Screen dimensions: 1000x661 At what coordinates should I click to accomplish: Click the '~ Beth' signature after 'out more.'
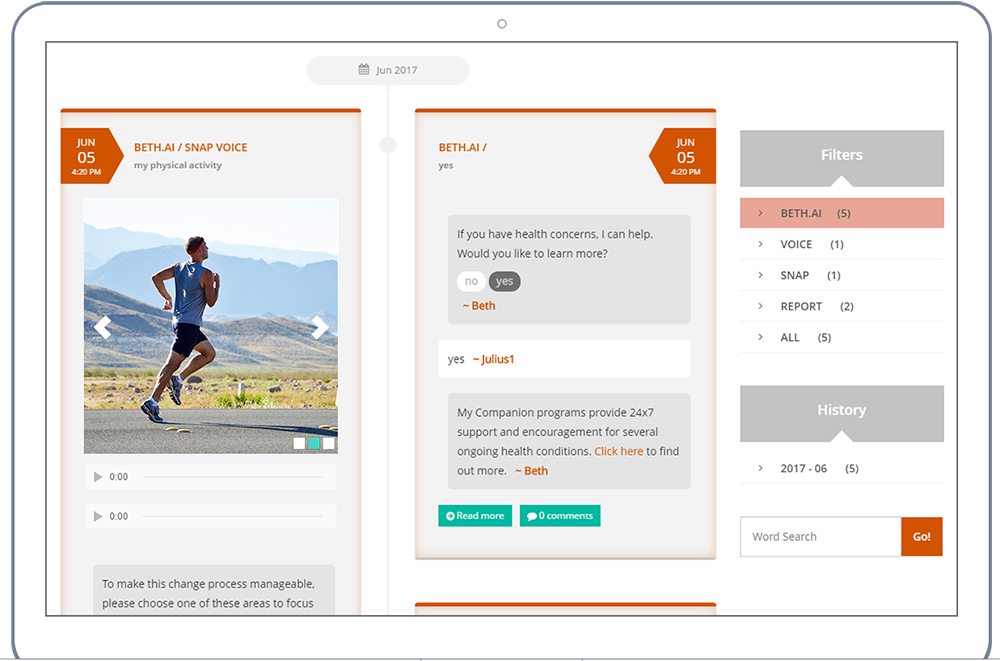coord(531,471)
